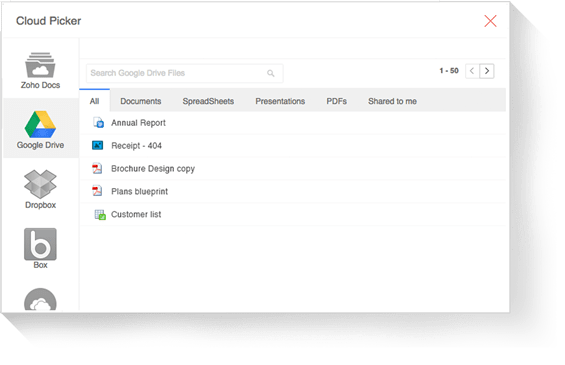Select the Customer list file name

click(x=136, y=214)
